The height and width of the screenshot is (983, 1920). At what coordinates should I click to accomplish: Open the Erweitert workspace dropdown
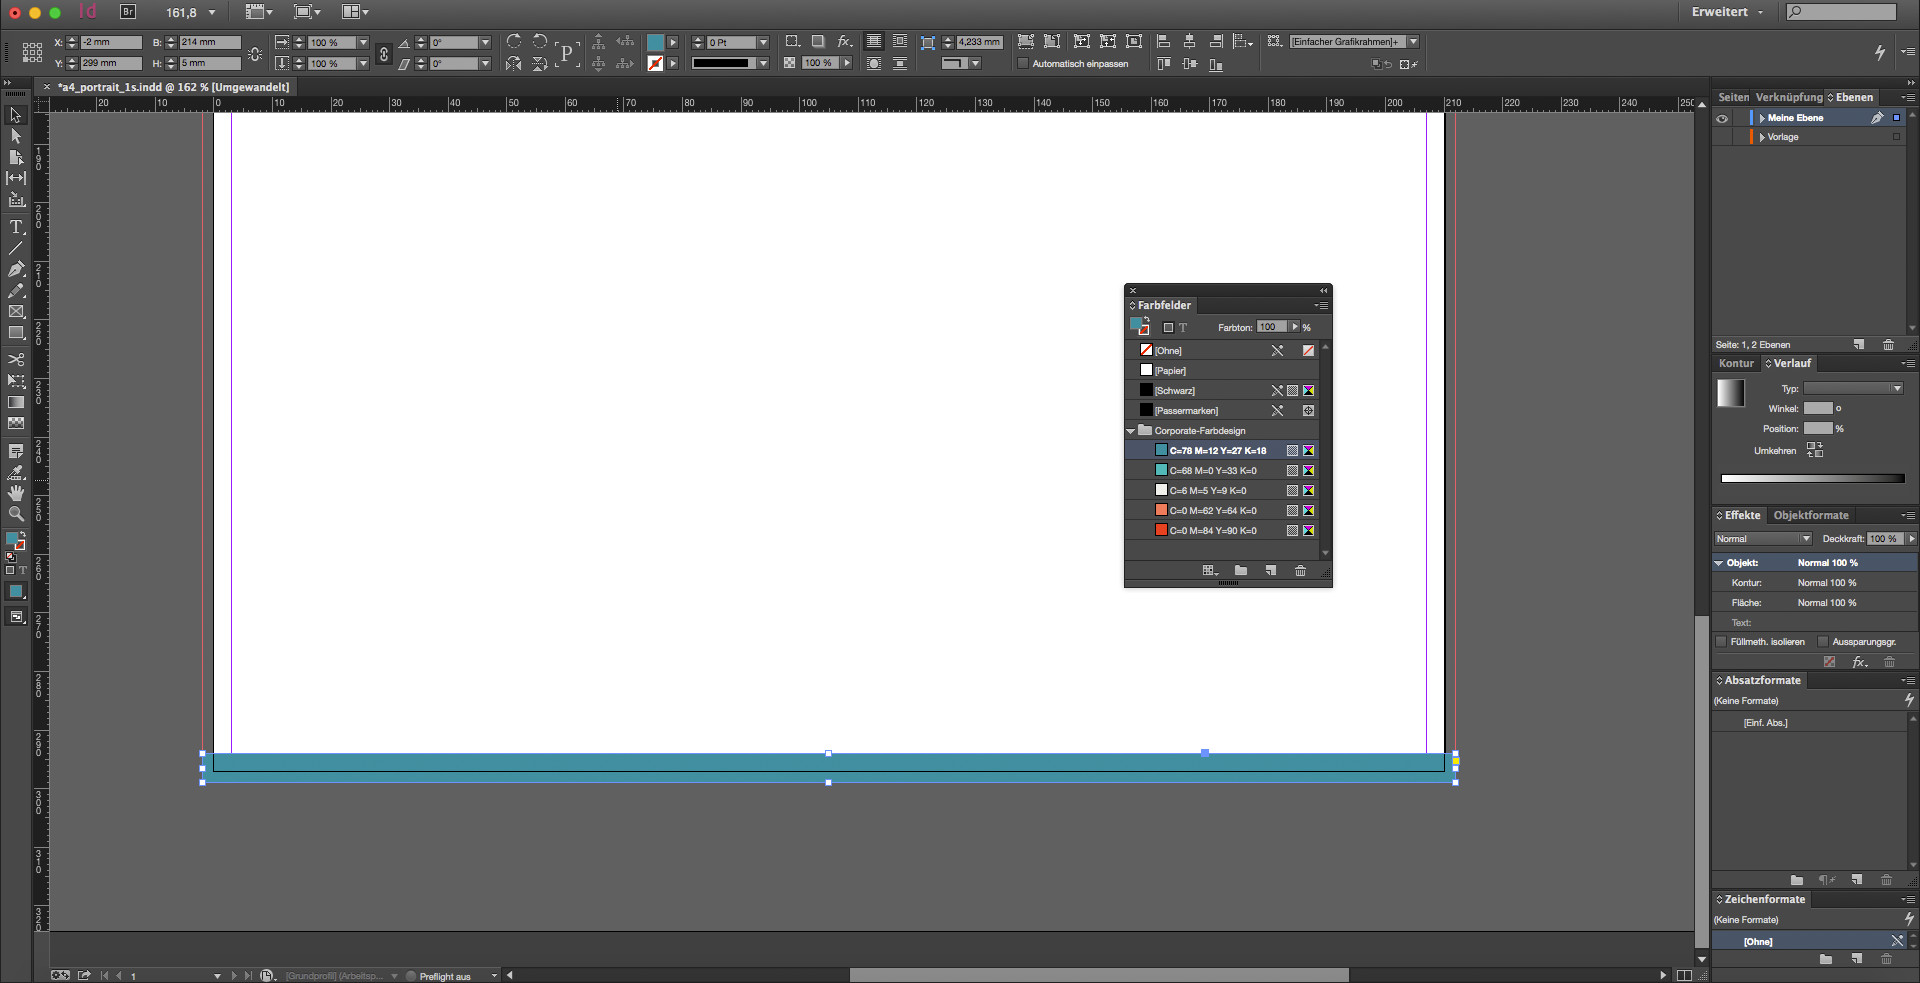pos(1727,12)
